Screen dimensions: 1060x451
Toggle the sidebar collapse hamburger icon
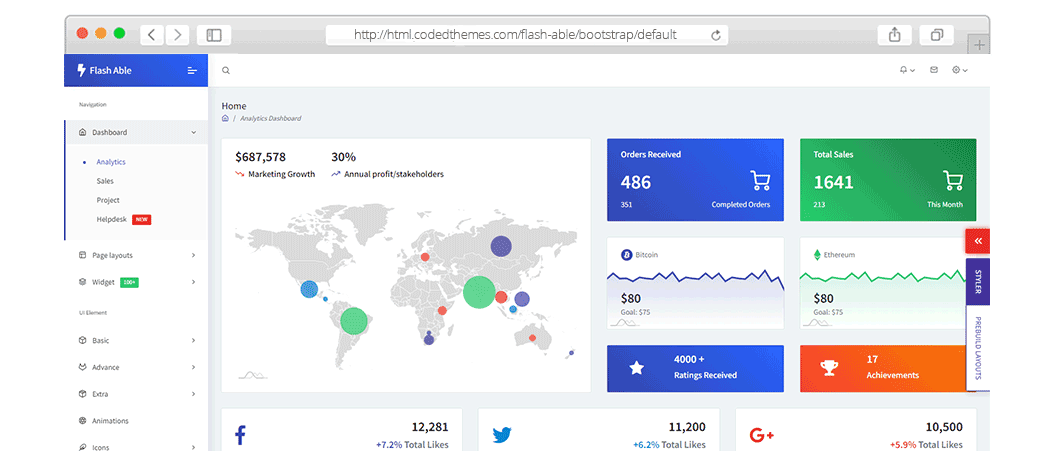click(x=192, y=70)
